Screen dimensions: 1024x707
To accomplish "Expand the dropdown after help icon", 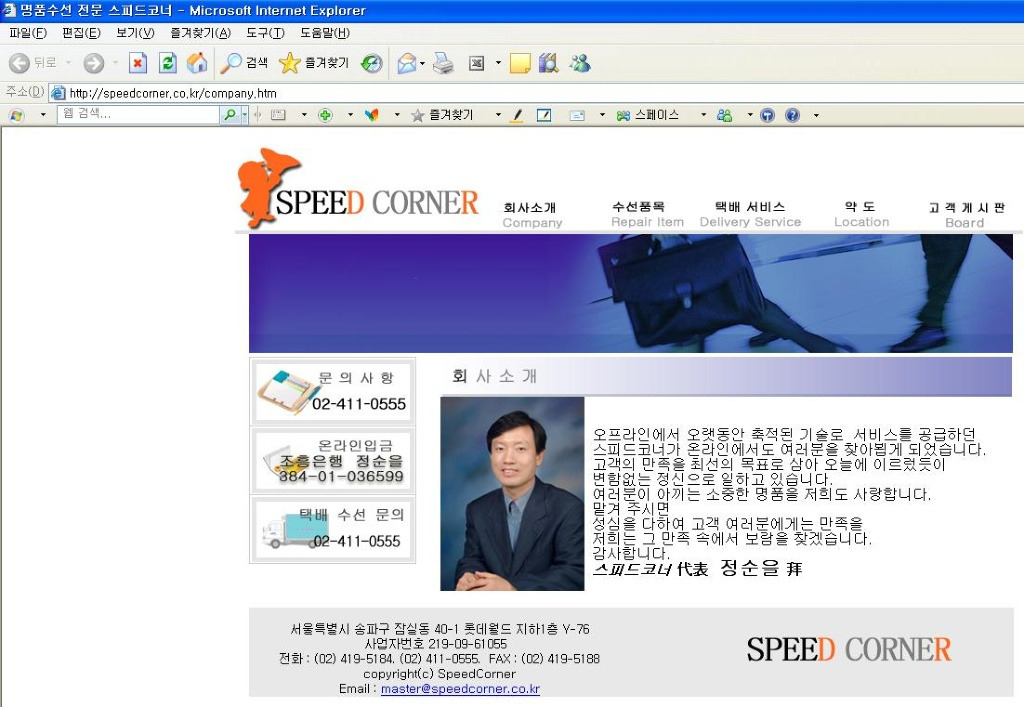I will pos(816,116).
